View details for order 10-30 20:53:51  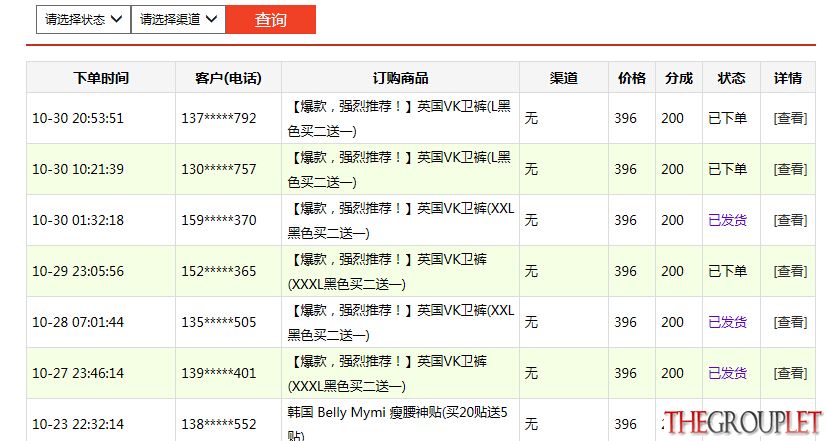(x=790, y=118)
